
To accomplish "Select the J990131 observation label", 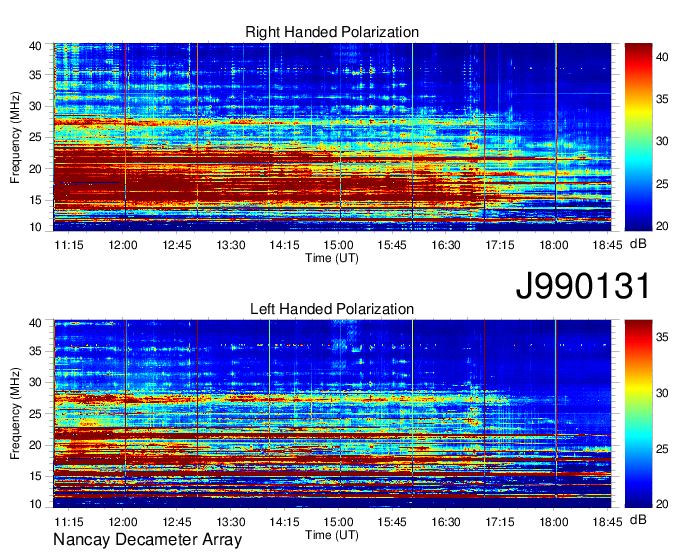I will click(583, 286).
